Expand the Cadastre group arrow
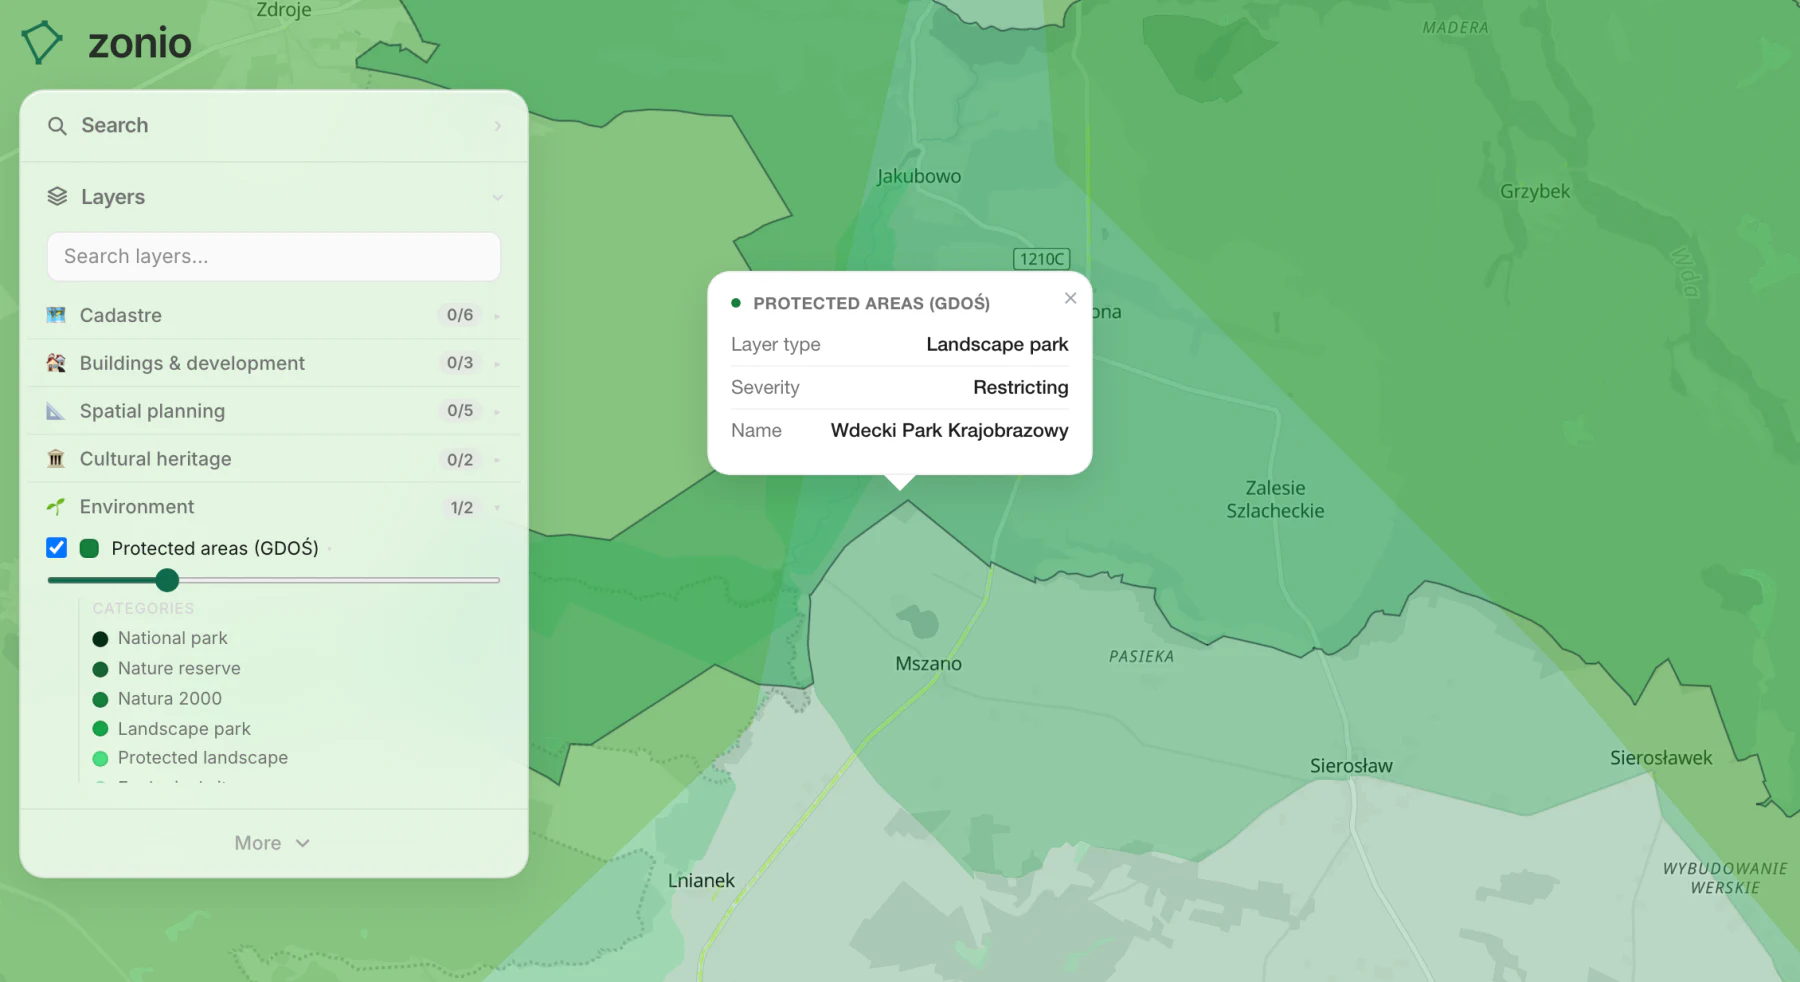This screenshot has width=1800, height=982. click(497, 316)
